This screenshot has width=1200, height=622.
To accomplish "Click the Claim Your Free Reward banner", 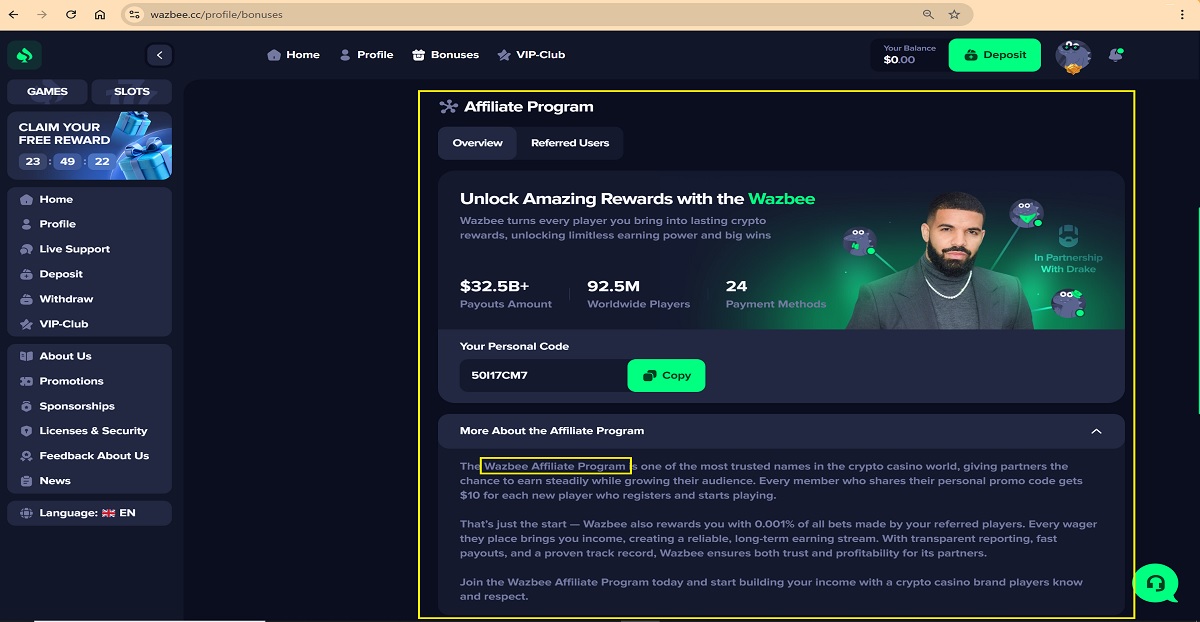I will (x=89, y=145).
